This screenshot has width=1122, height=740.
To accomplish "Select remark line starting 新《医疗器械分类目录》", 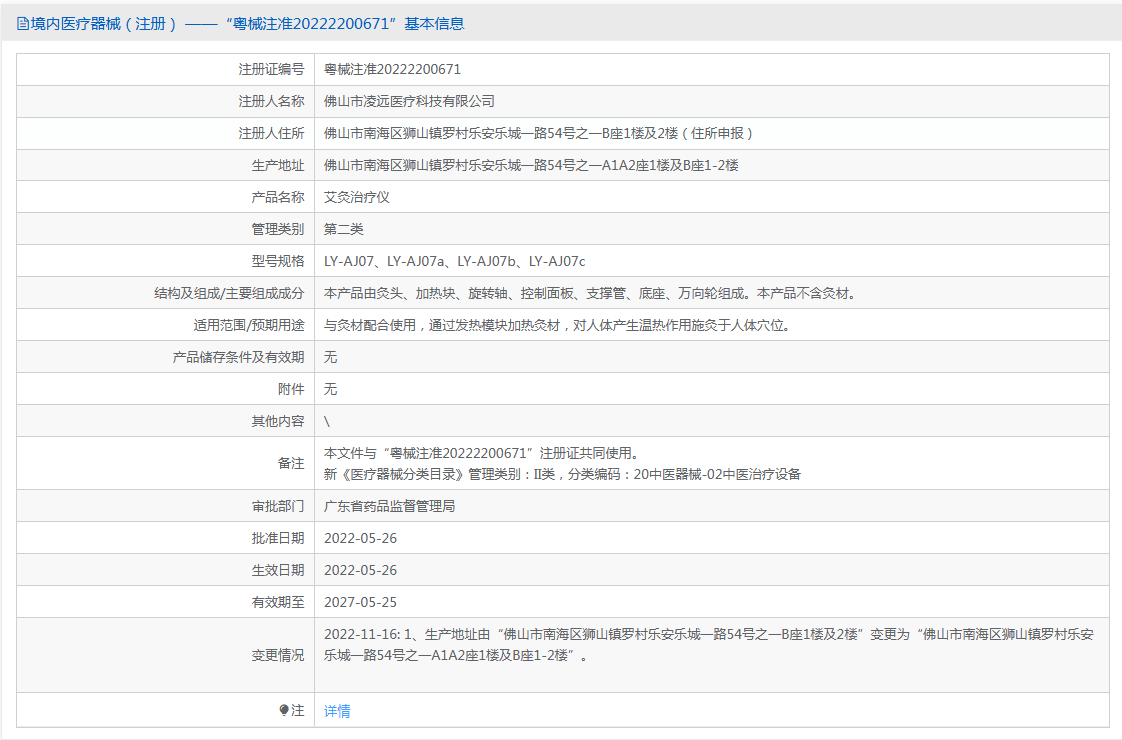I will 562,474.
